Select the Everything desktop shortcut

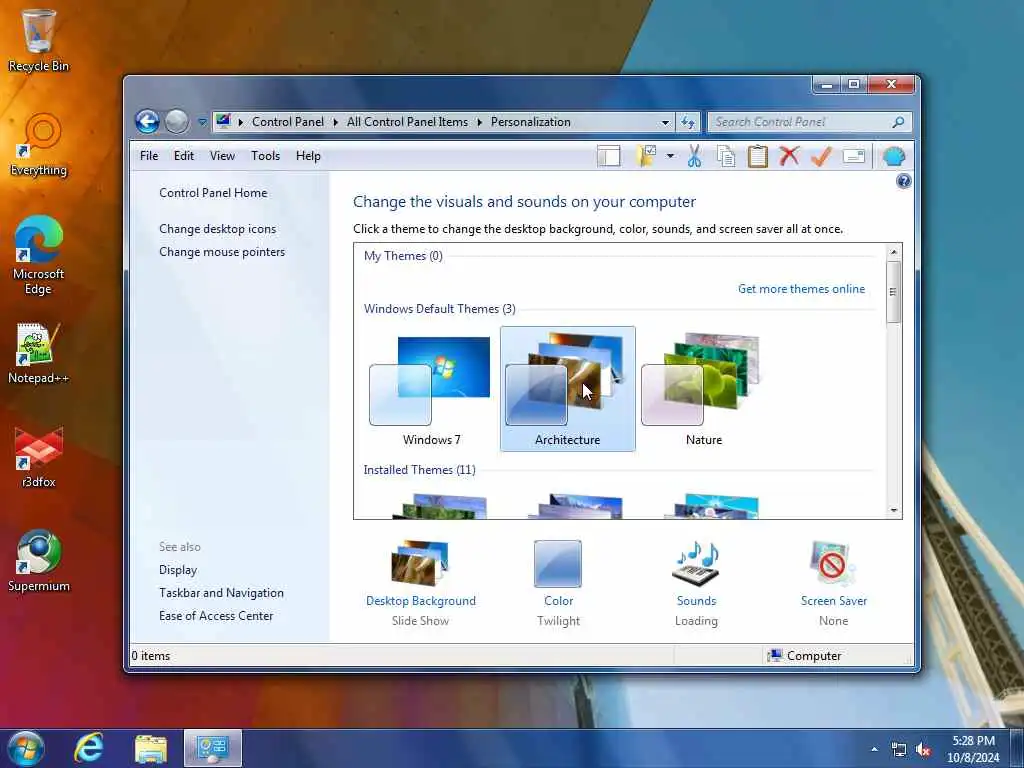coord(39,145)
